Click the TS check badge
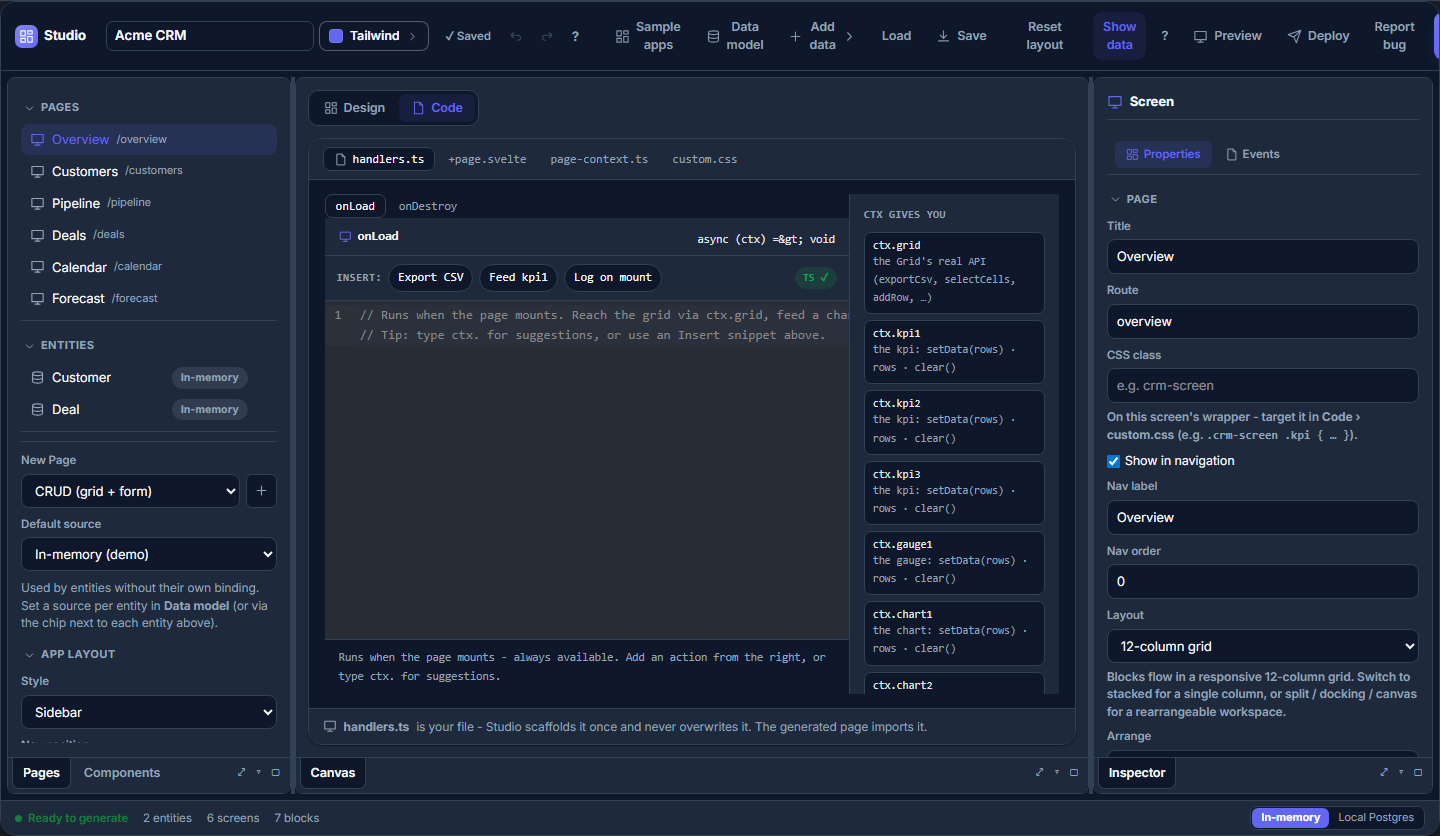This screenshot has width=1440, height=836. click(816, 278)
